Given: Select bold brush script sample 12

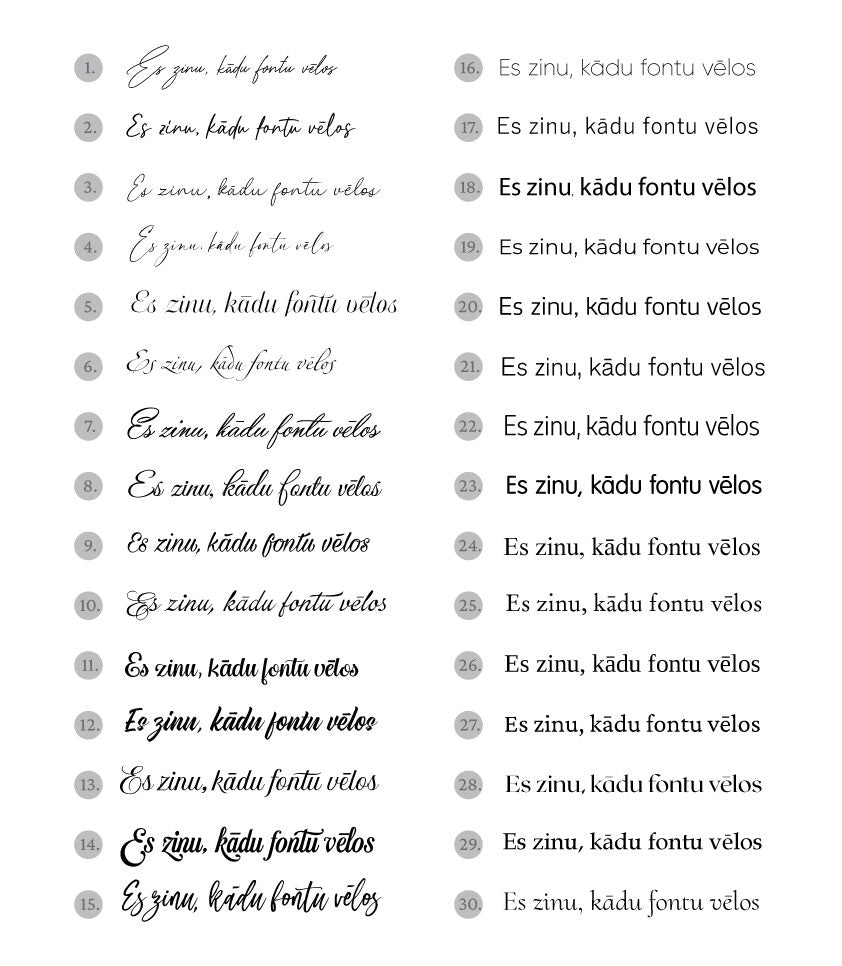Looking at the screenshot, I should pyautogui.click(x=250, y=722).
